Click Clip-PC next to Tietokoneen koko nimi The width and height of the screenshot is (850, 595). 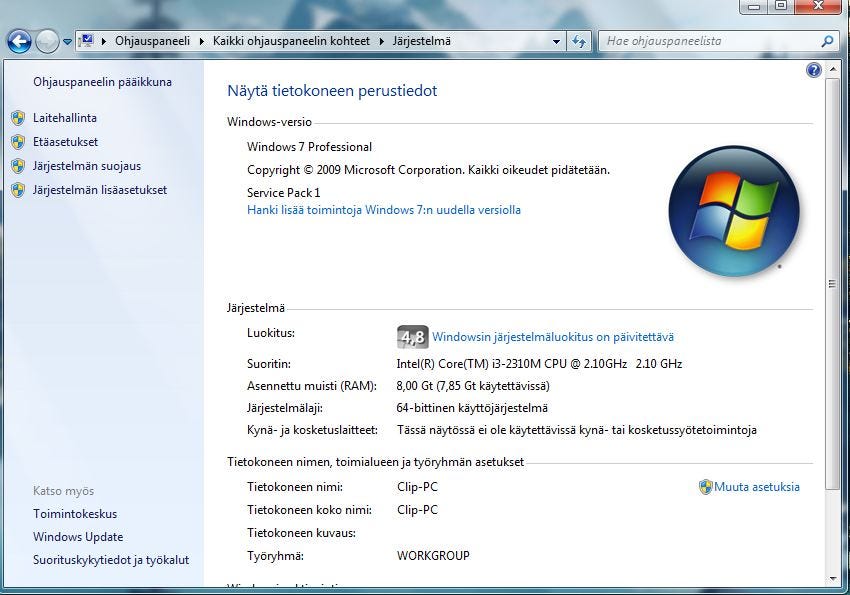point(417,510)
